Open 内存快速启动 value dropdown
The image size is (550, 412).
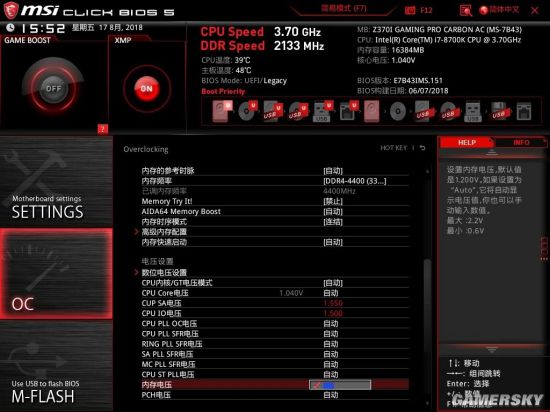pyautogui.click(x=333, y=242)
